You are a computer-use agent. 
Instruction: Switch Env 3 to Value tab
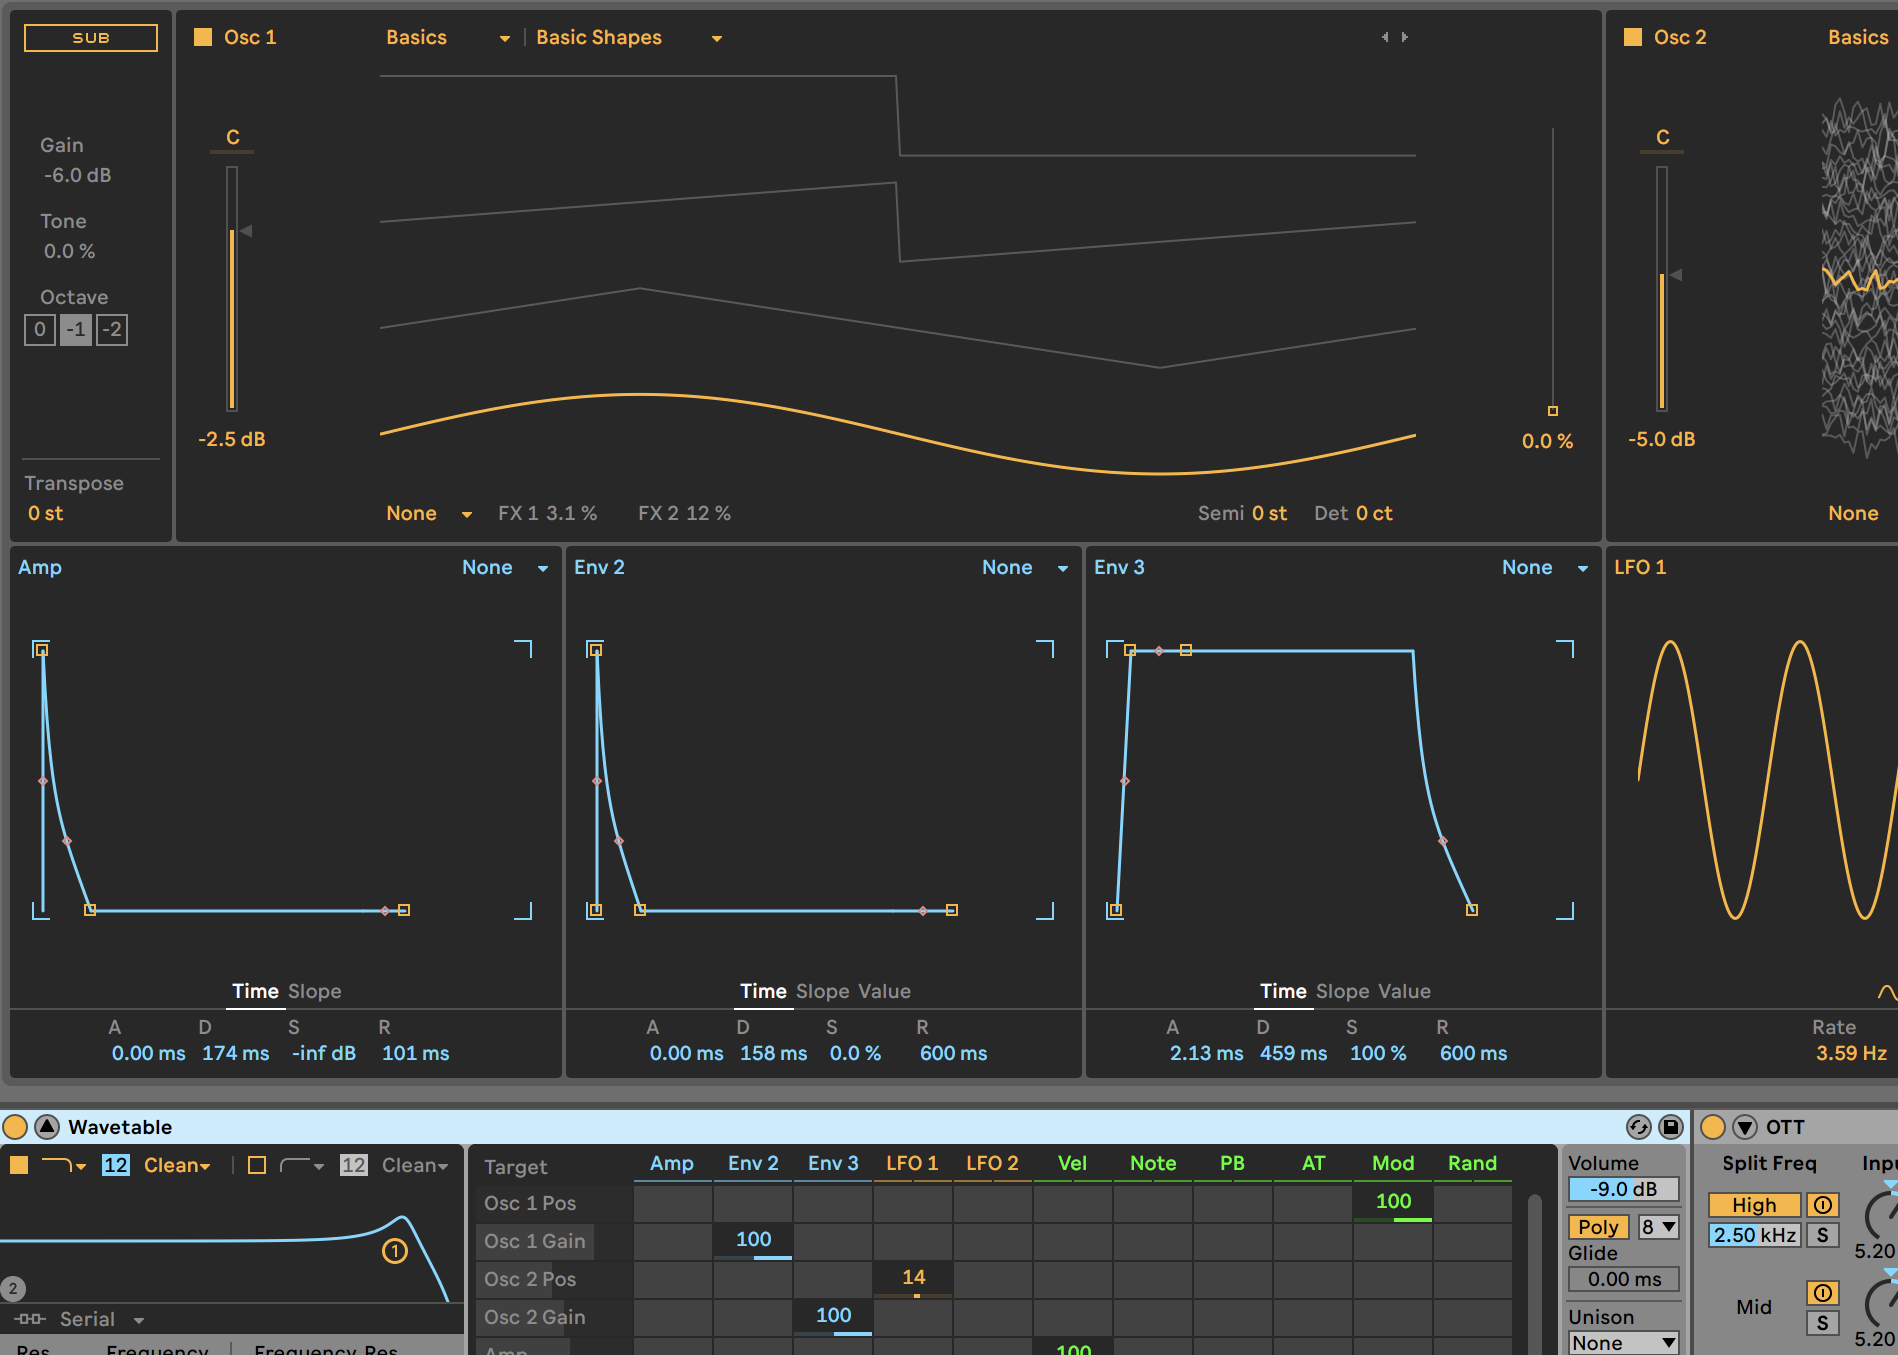tap(1404, 991)
